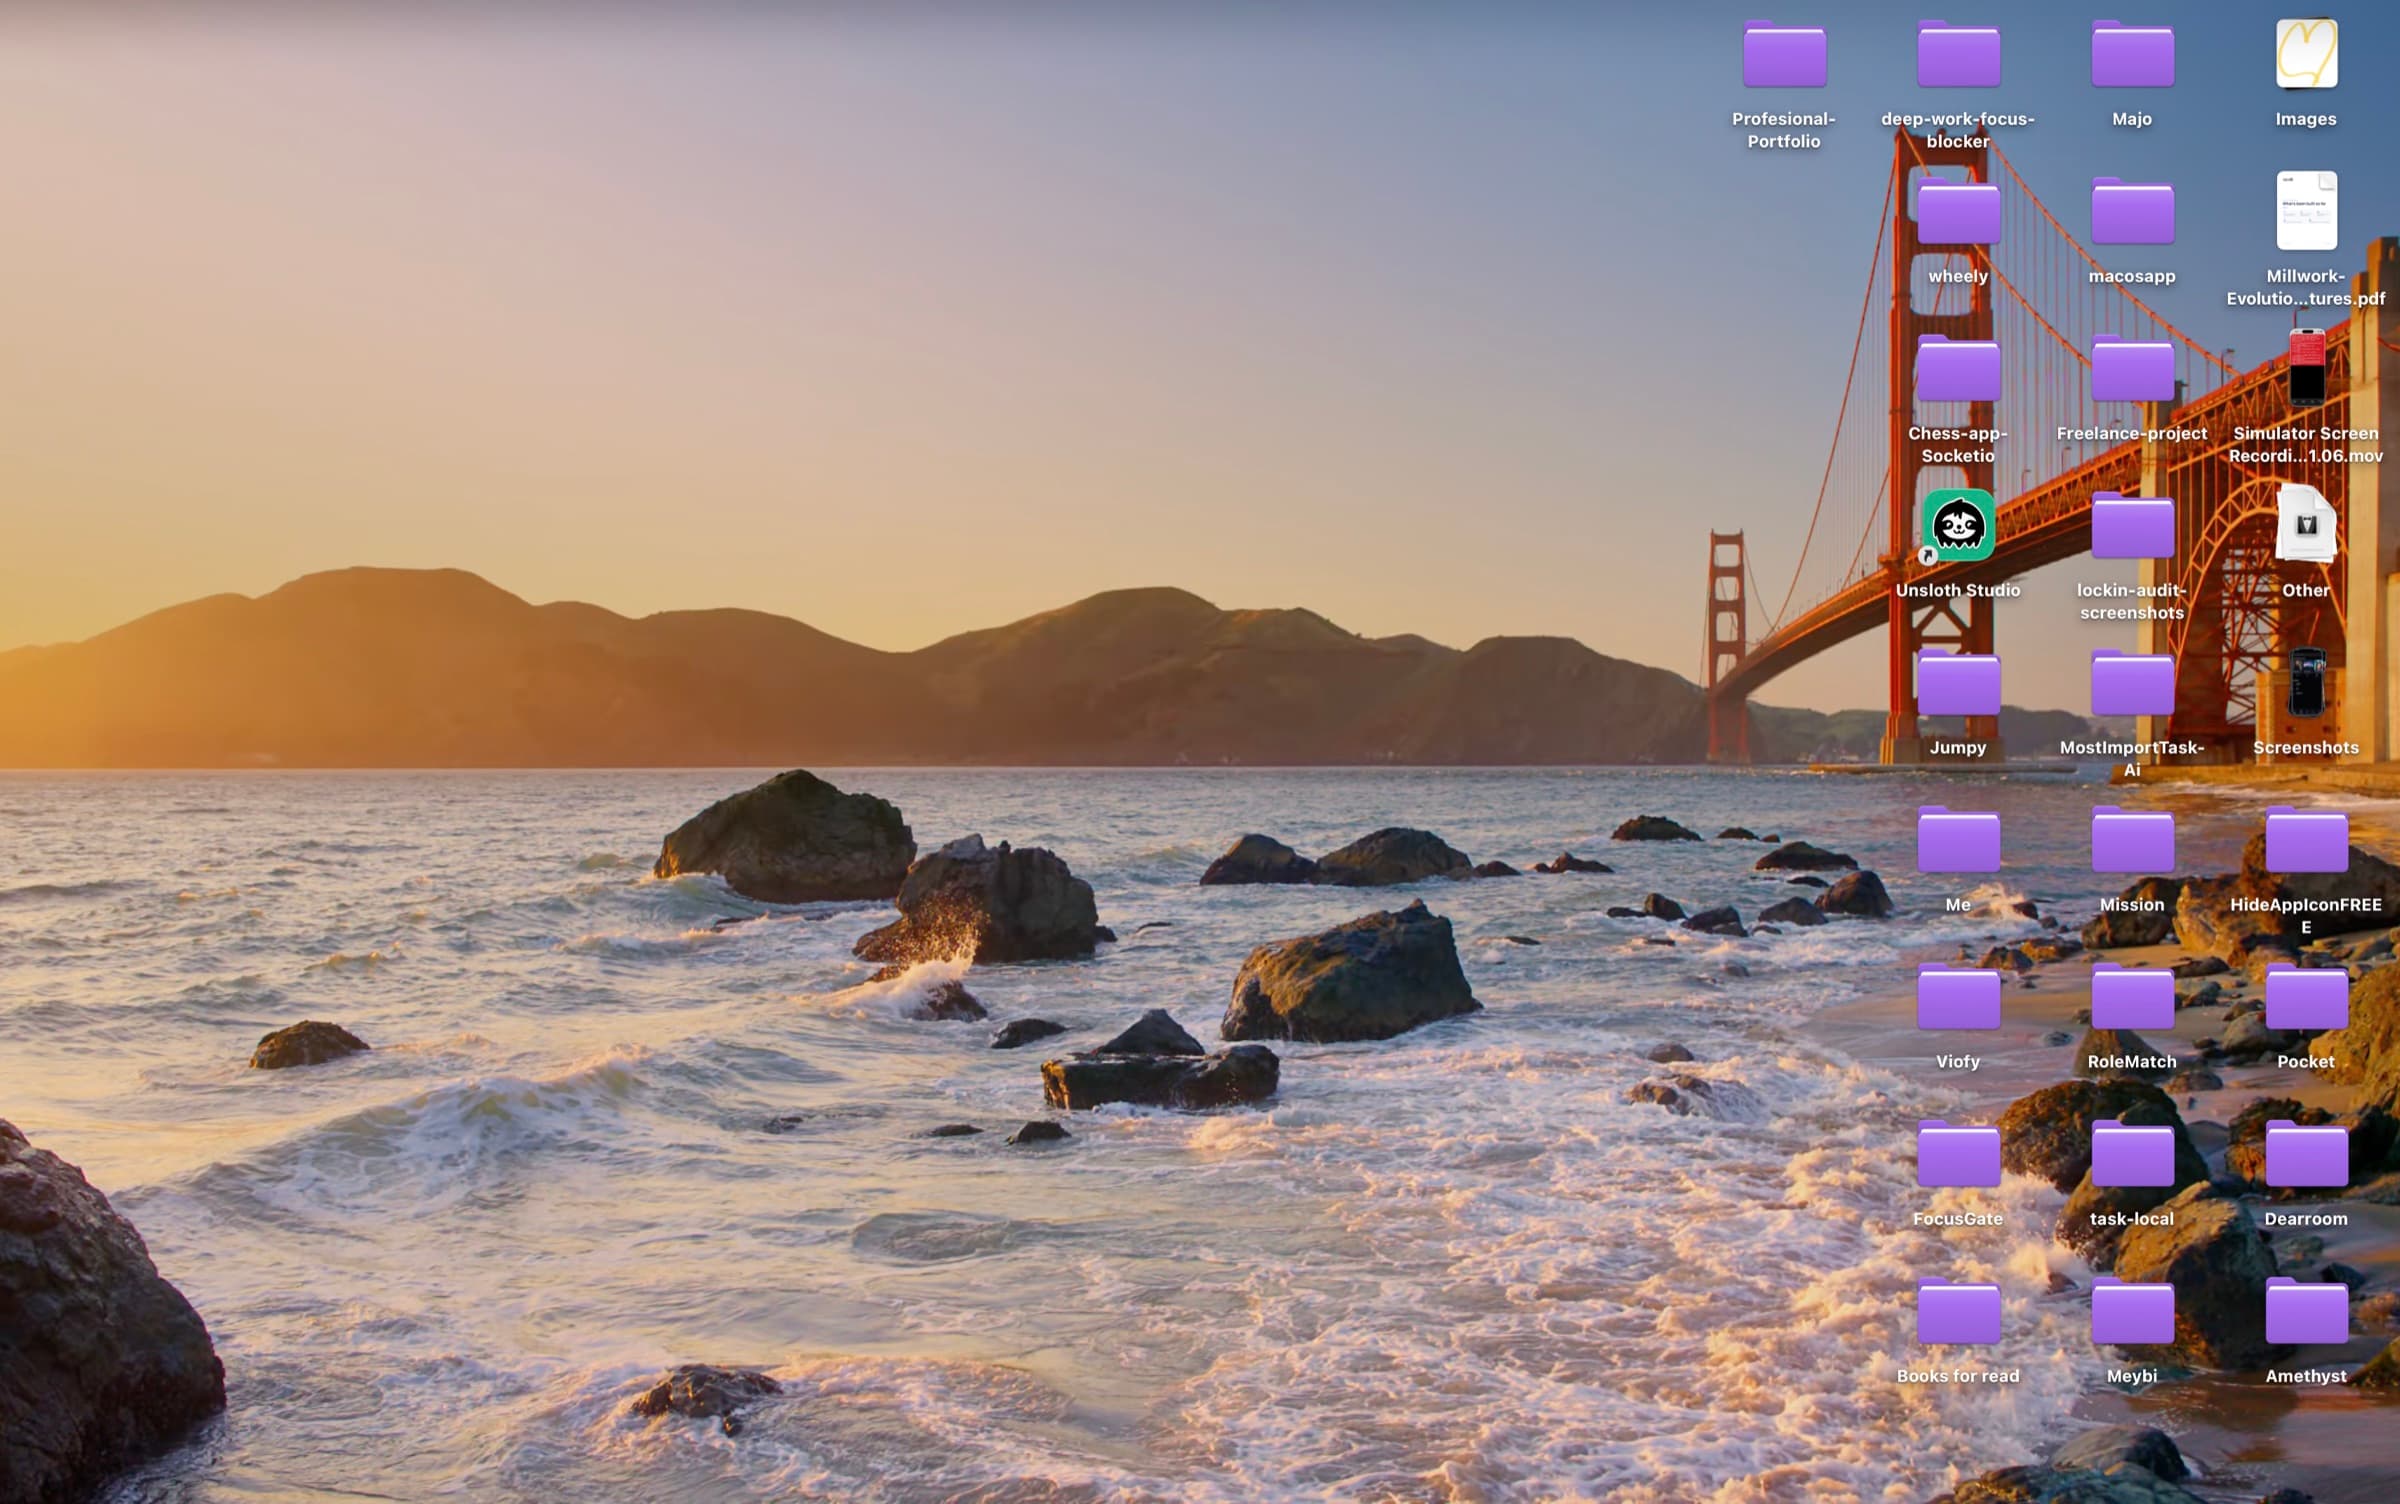Viewport: 2400px width, 1504px height.
Task: Select the Profesional-Portfolio folder
Action: 1784,55
